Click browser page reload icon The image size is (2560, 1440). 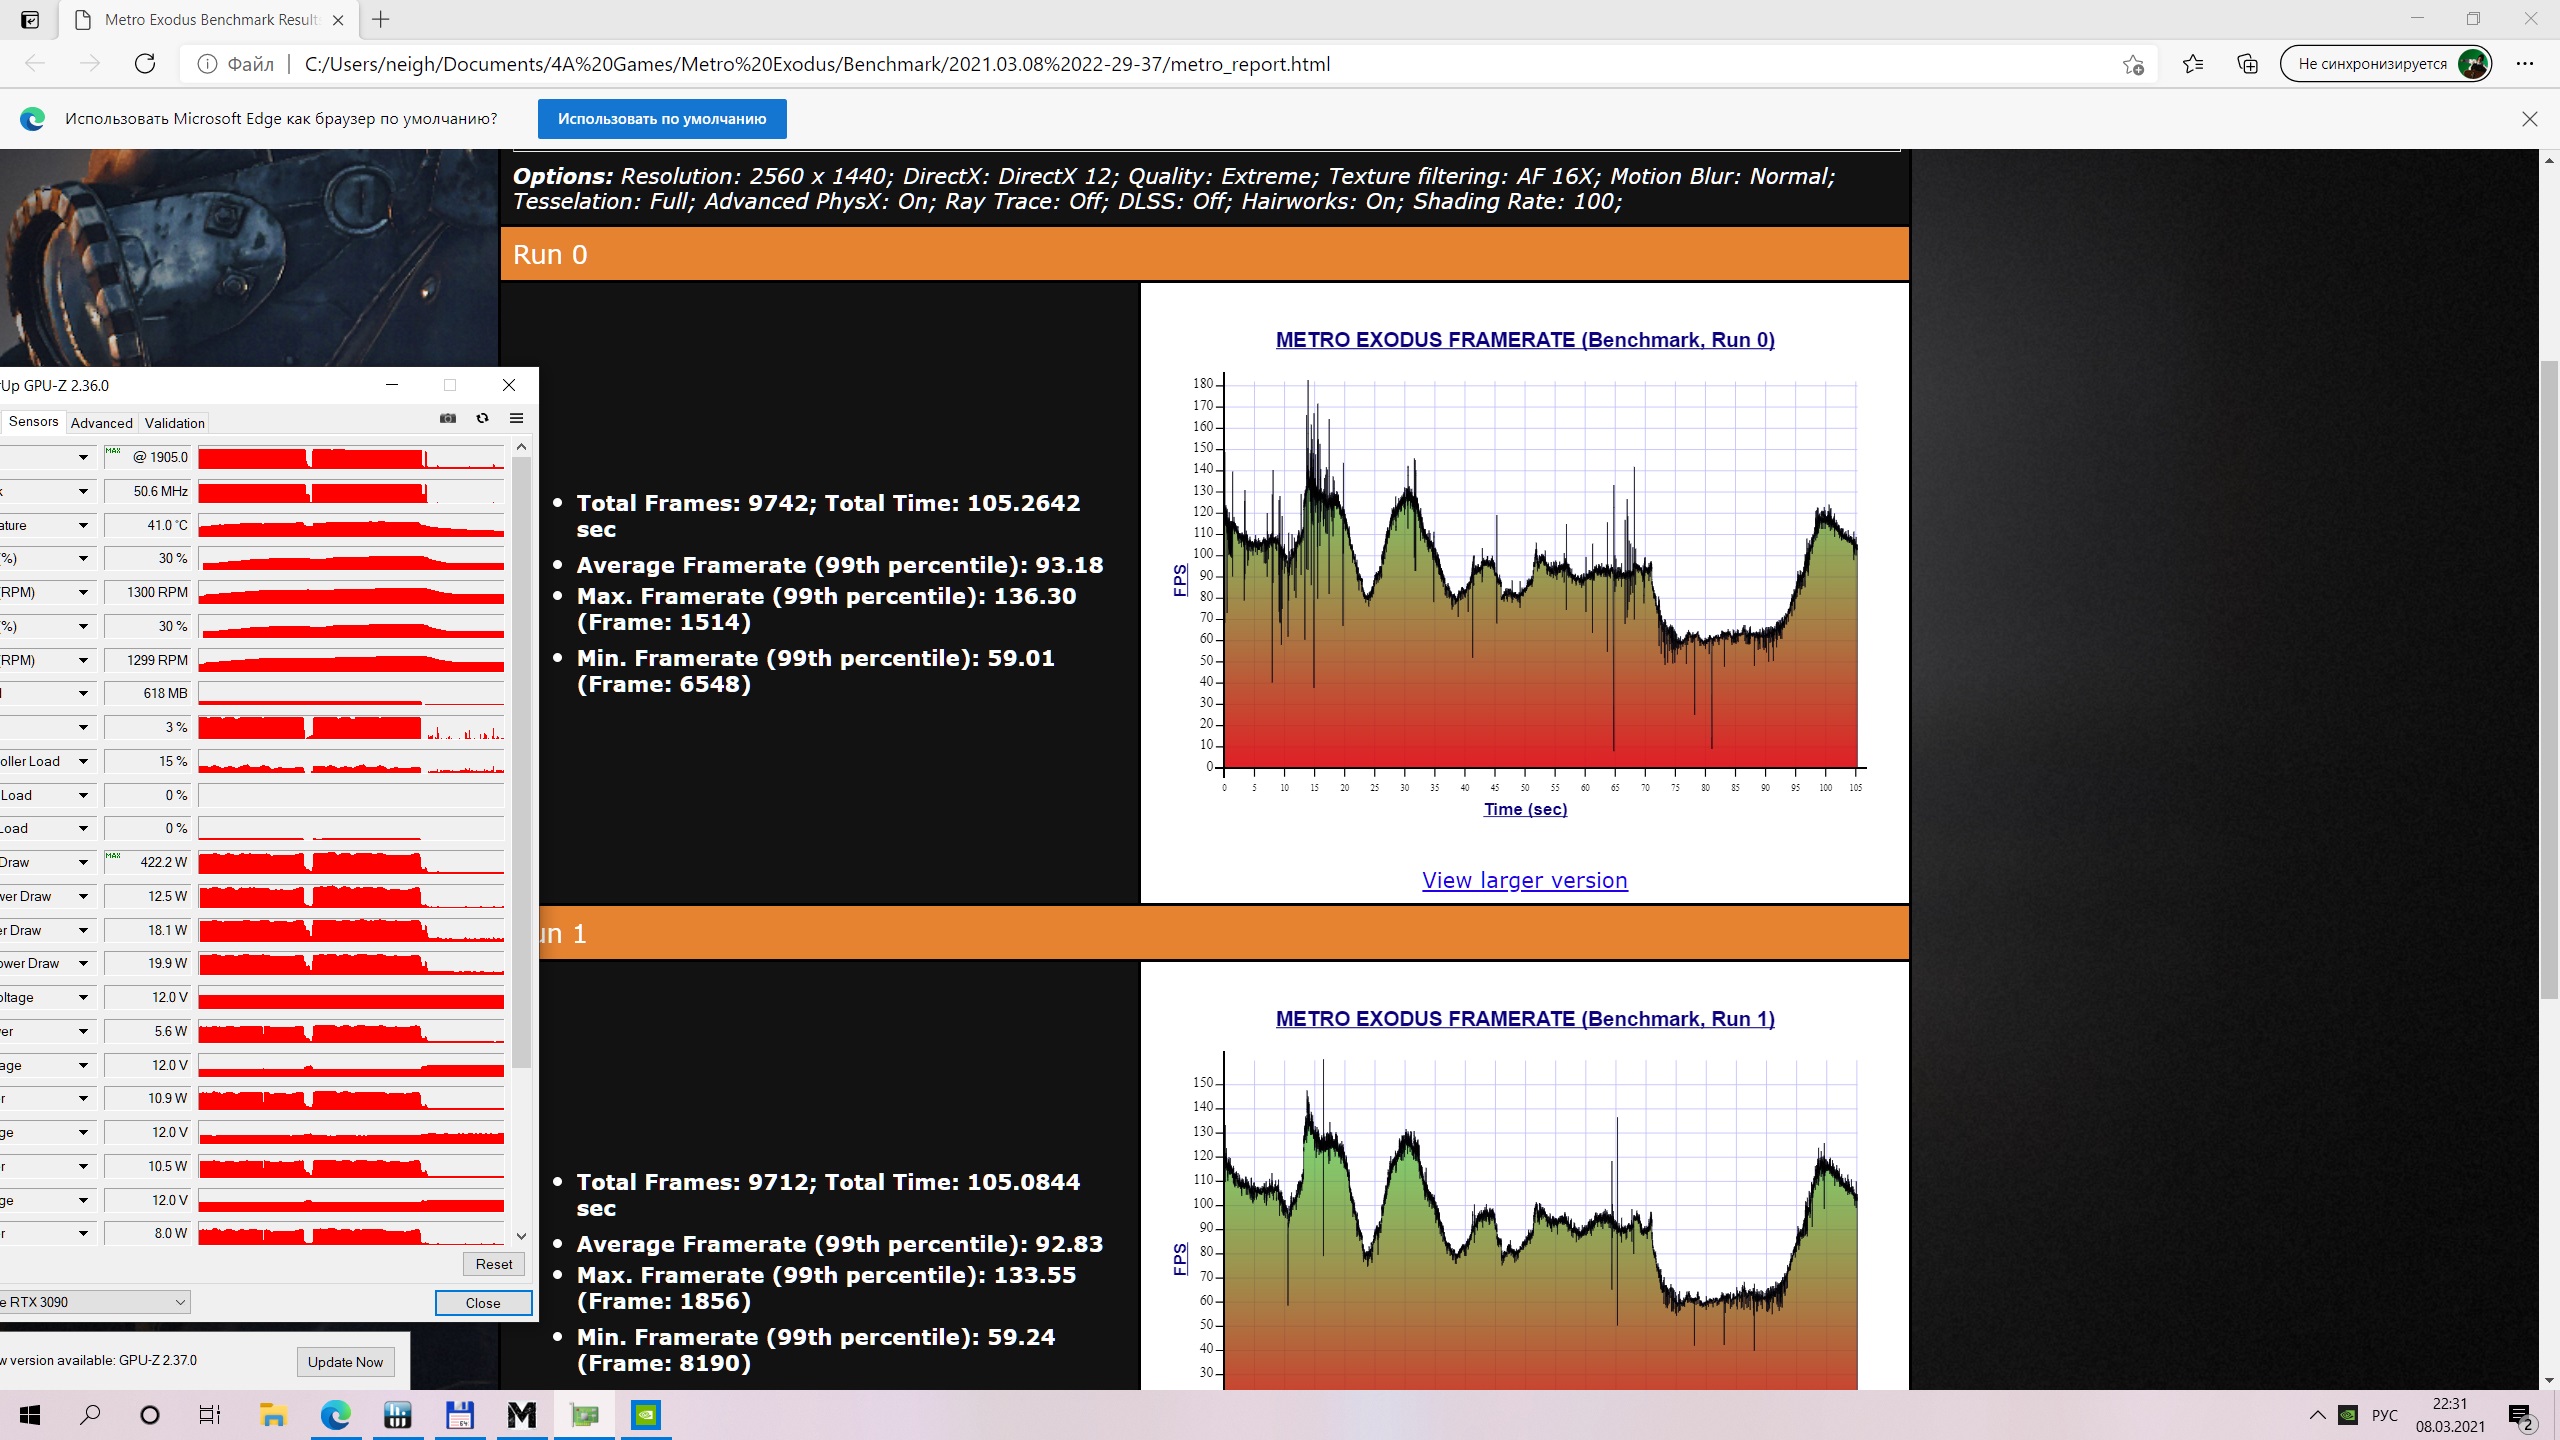[x=145, y=64]
